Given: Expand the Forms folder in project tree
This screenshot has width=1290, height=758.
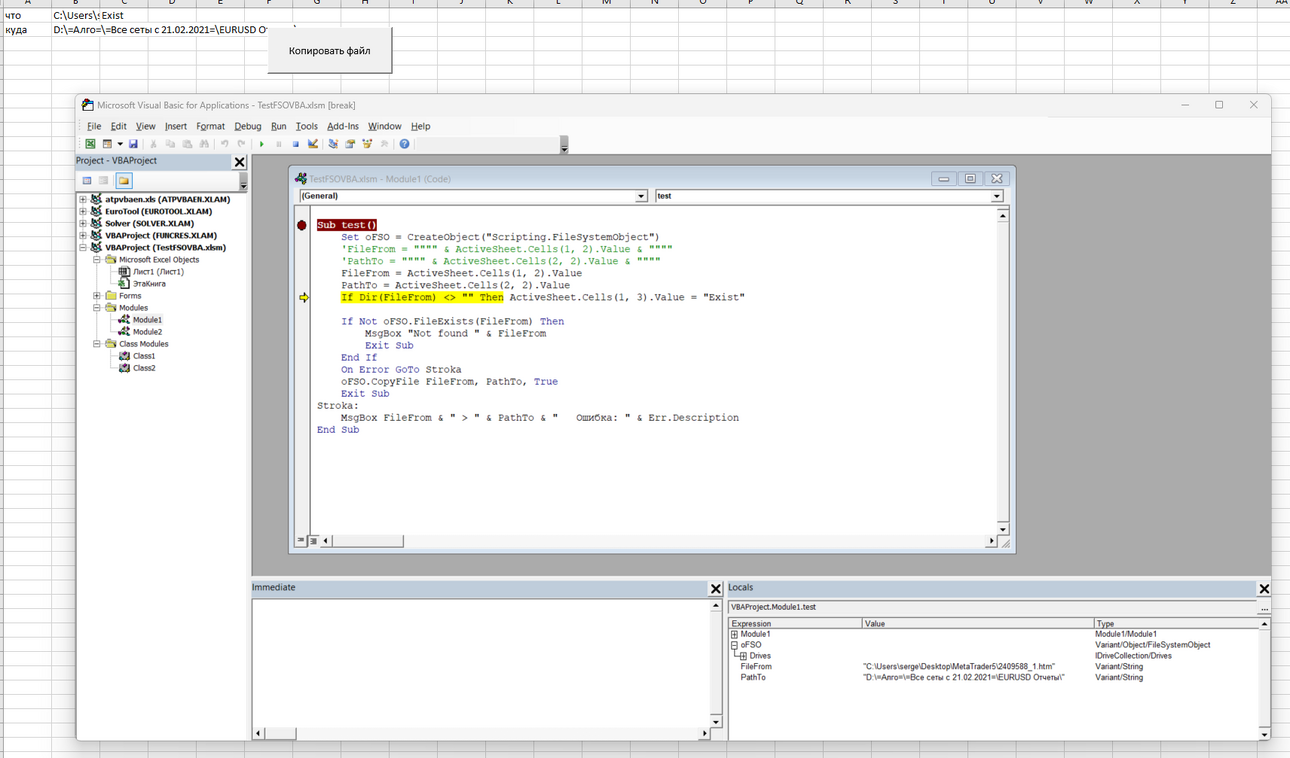Looking at the screenshot, I should 97,296.
